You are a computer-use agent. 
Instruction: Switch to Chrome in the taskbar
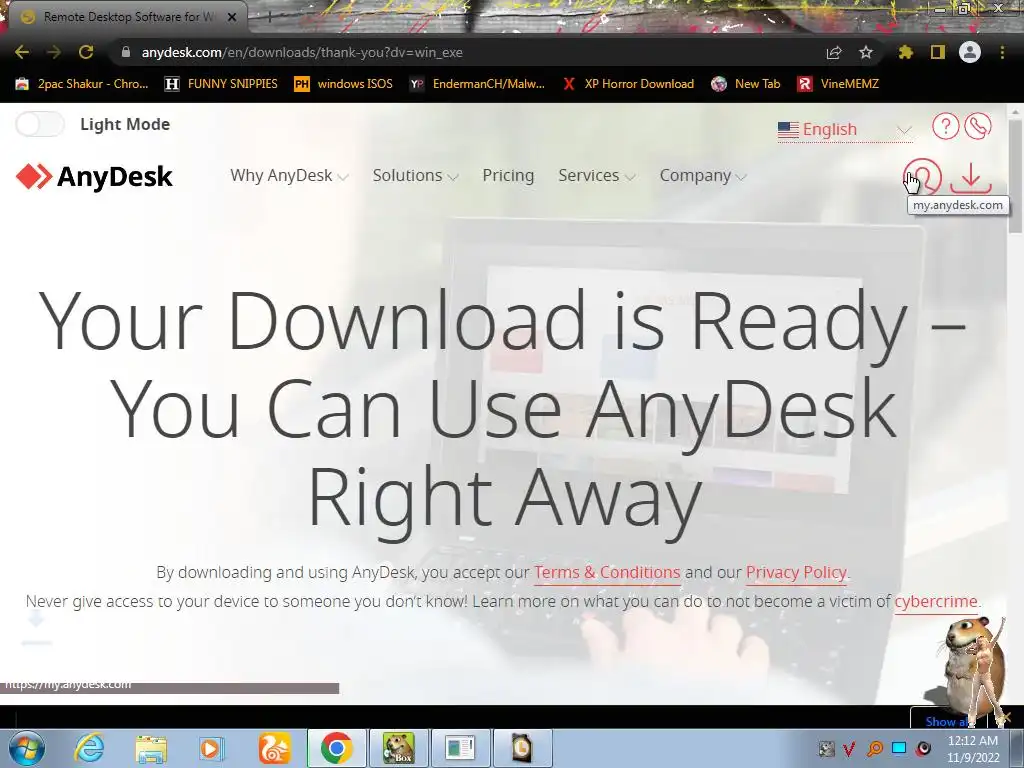click(336, 748)
